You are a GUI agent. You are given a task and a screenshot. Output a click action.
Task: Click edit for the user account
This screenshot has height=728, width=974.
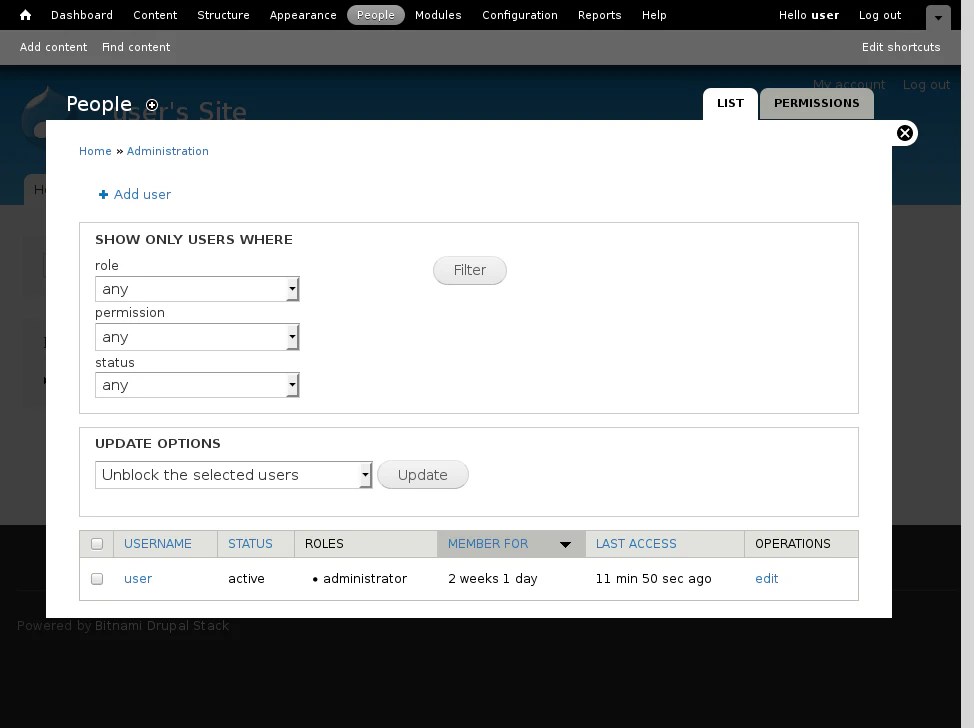pos(766,579)
